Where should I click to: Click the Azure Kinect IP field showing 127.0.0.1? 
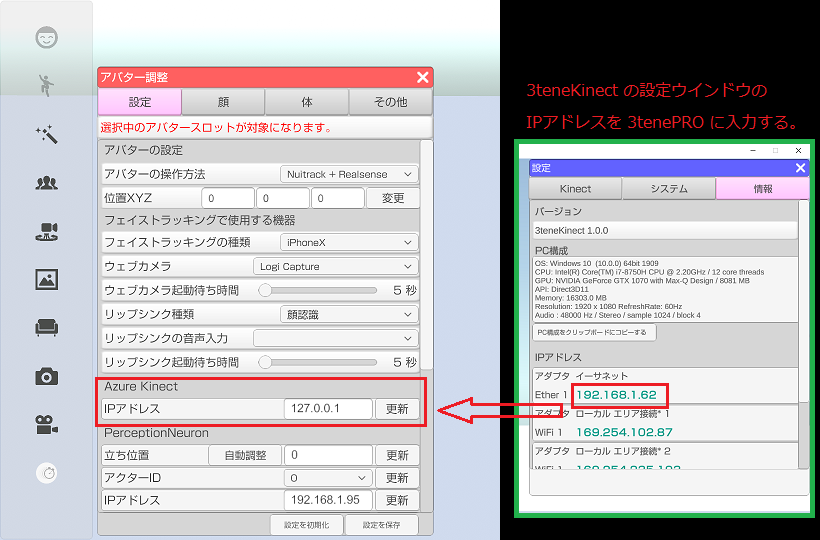point(328,409)
